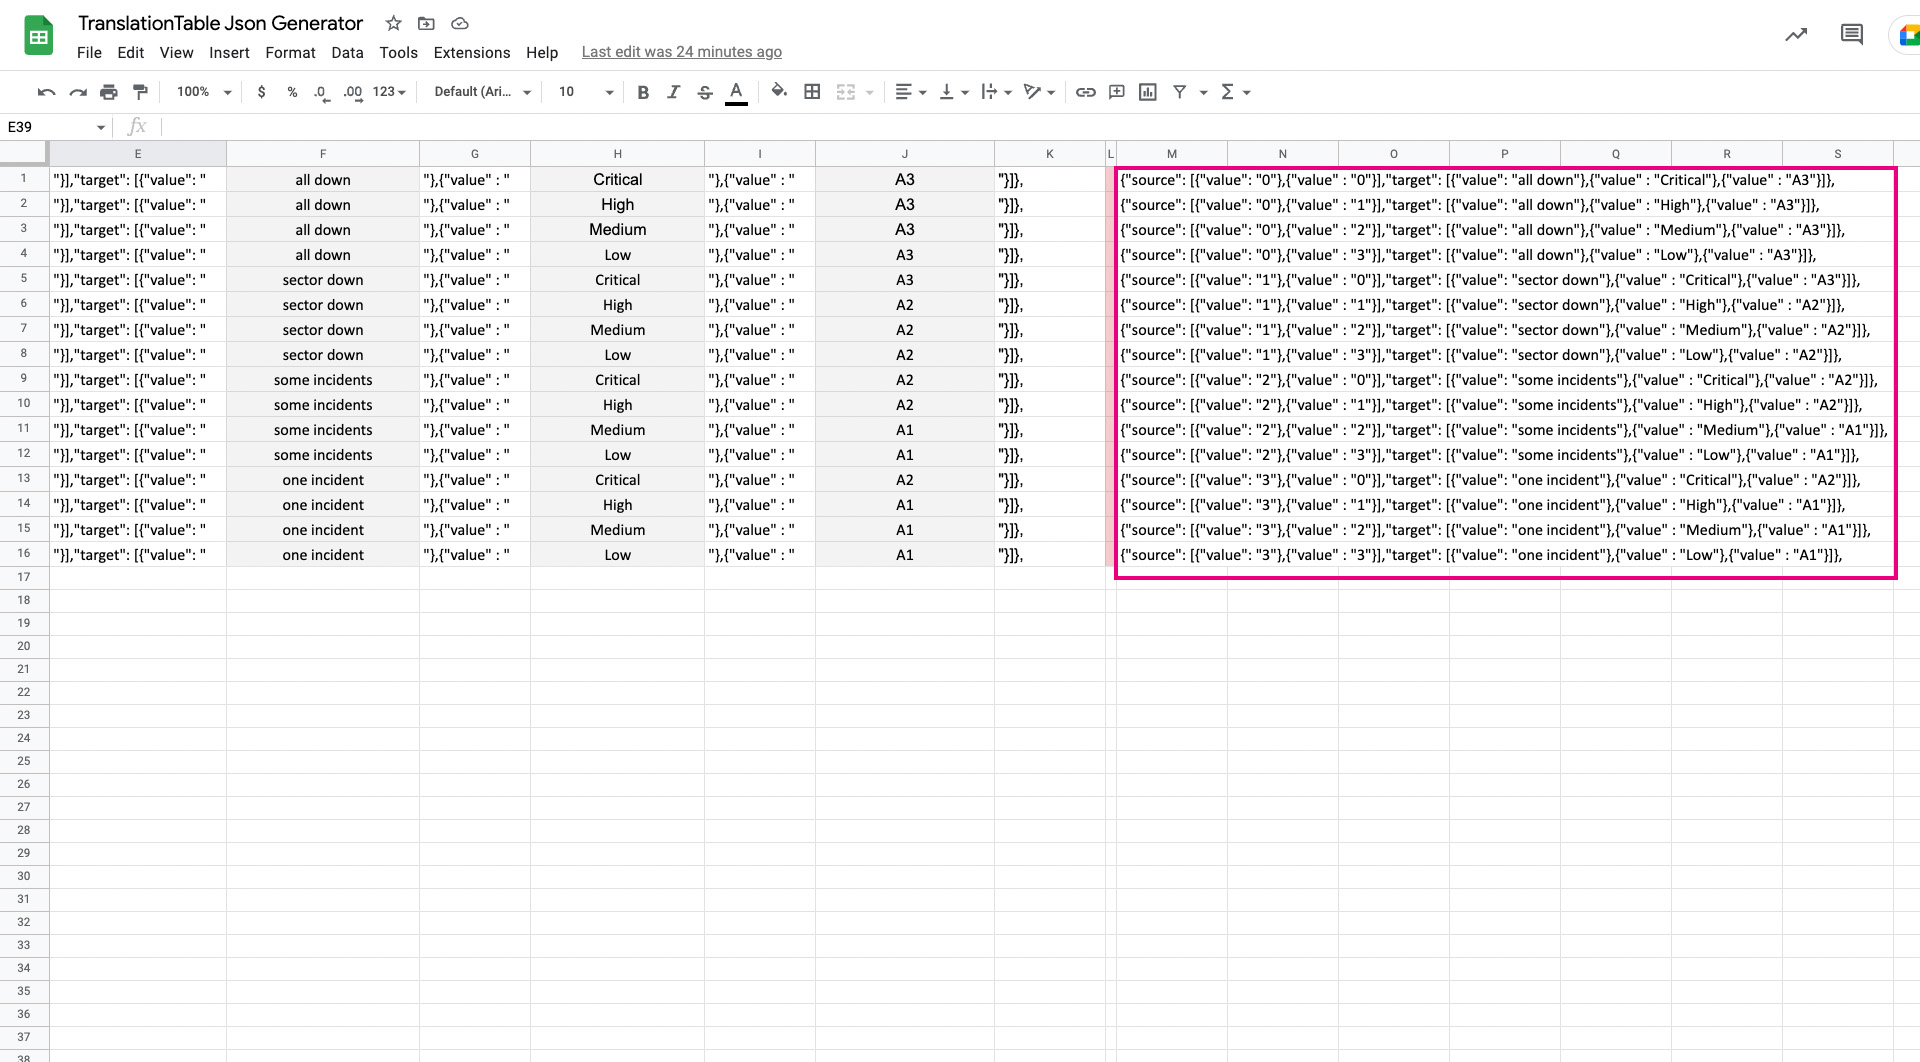The width and height of the screenshot is (1920, 1062).
Task: Insert a chart
Action: (x=1148, y=92)
